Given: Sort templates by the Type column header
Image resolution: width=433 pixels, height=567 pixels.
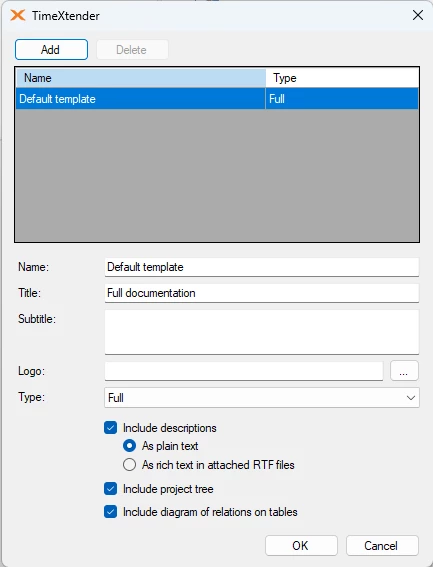Looking at the screenshot, I should click(342, 78).
